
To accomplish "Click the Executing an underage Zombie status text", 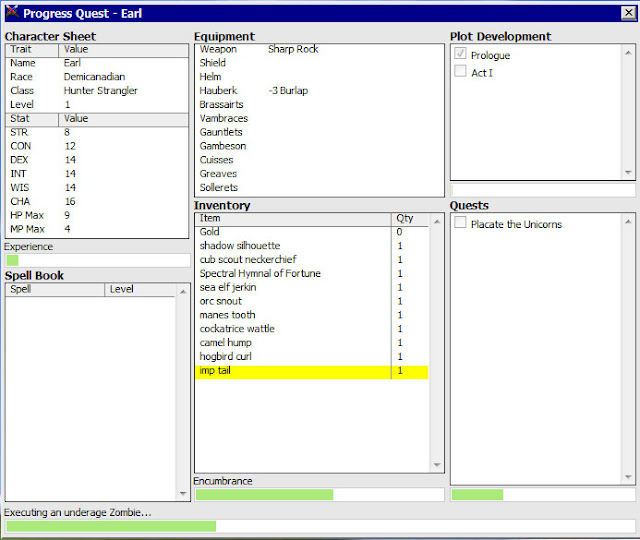I will coord(78,513).
